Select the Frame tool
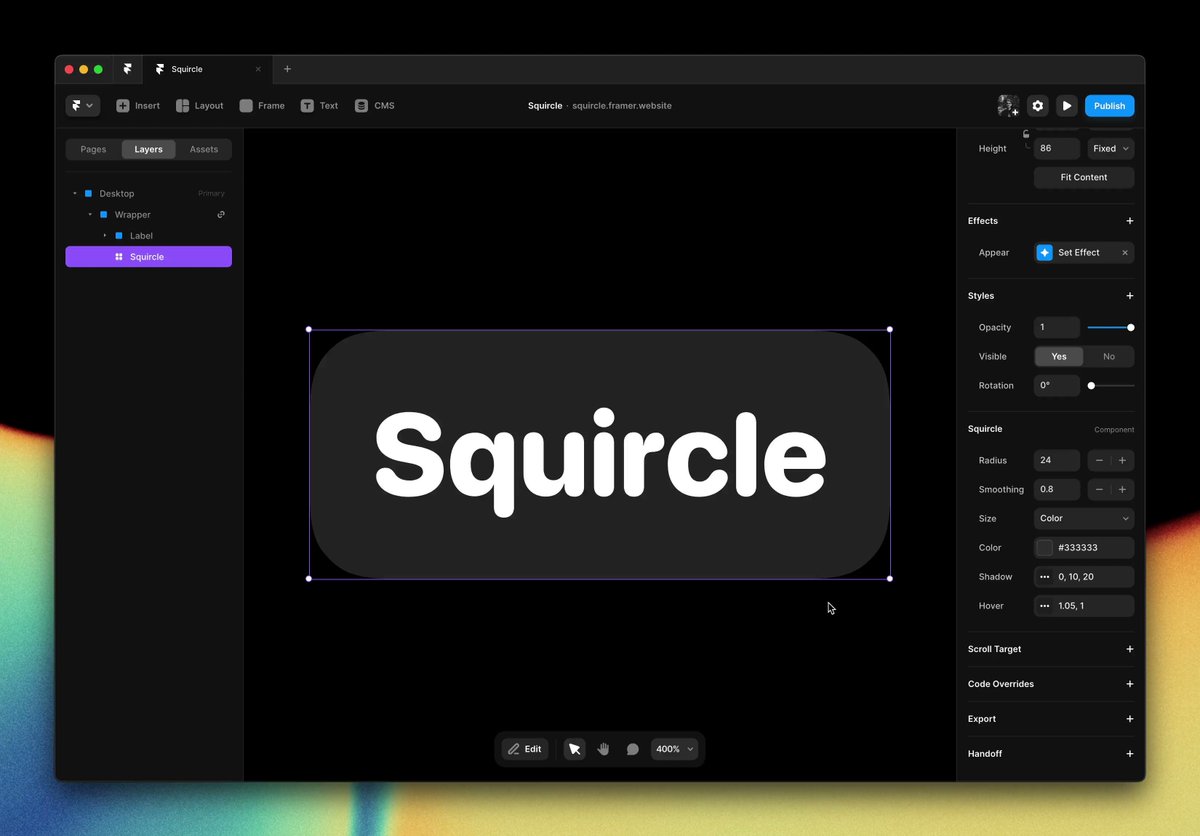This screenshot has width=1200, height=836. pyautogui.click(x=261, y=105)
